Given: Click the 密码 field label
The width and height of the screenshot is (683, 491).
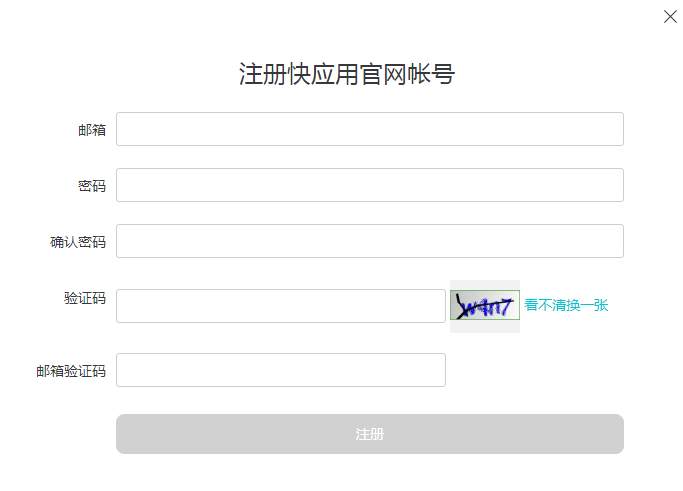Looking at the screenshot, I should click(92, 186).
